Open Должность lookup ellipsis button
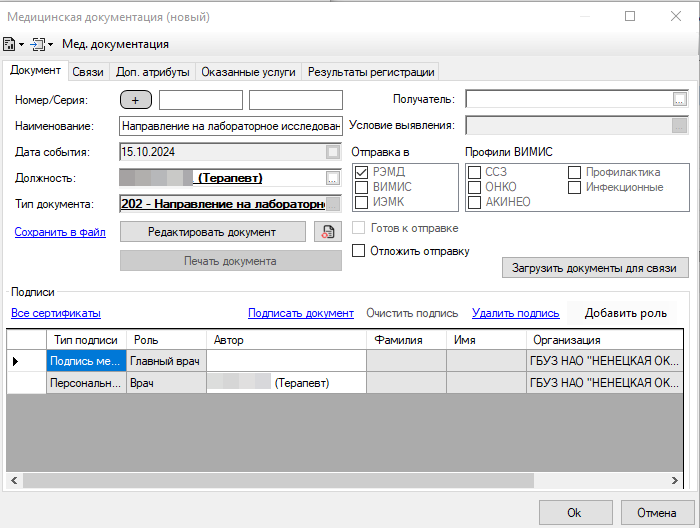The height and width of the screenshot is (528, 700). 333,178
